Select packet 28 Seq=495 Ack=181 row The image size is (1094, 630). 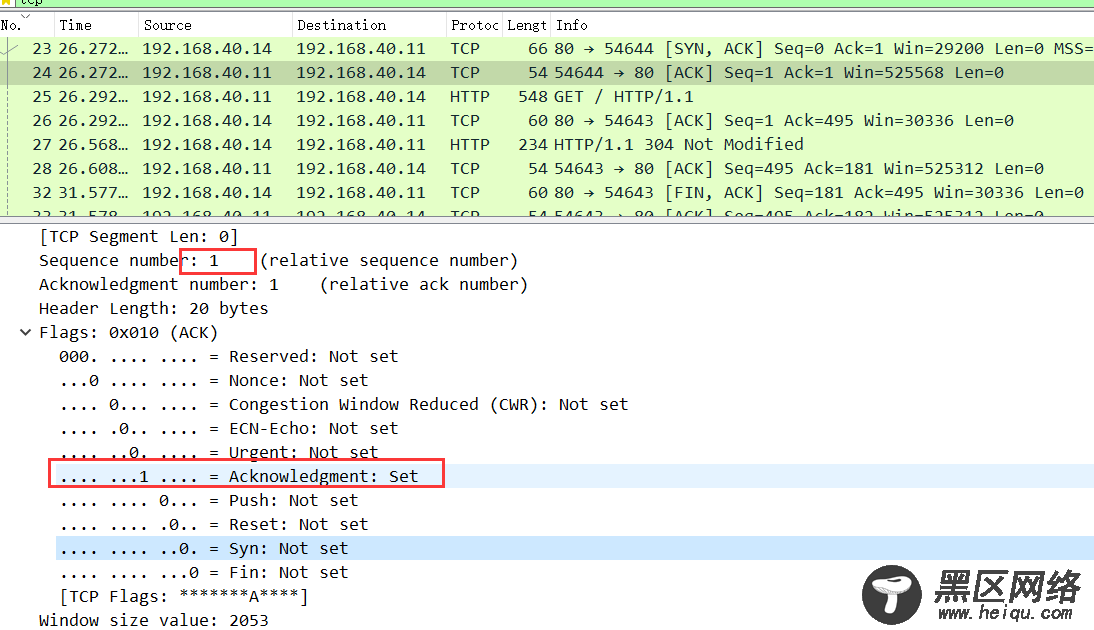(547, 169)
